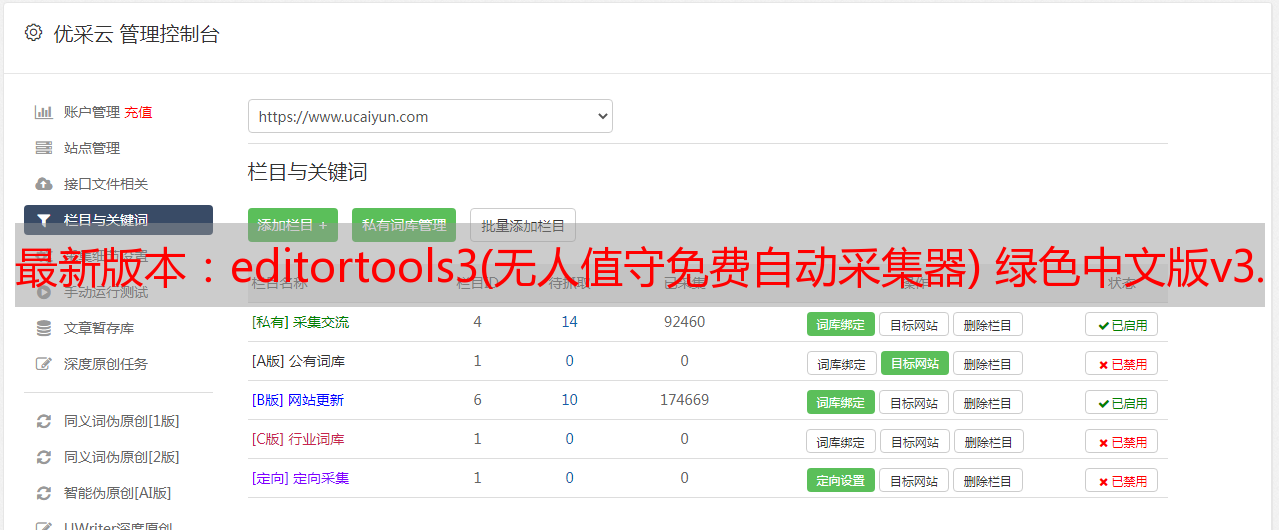Screen dimensions: 1279x530
Task: Open 同义词伪原创[1版] in the sidebar
Action: coord(121,421)
